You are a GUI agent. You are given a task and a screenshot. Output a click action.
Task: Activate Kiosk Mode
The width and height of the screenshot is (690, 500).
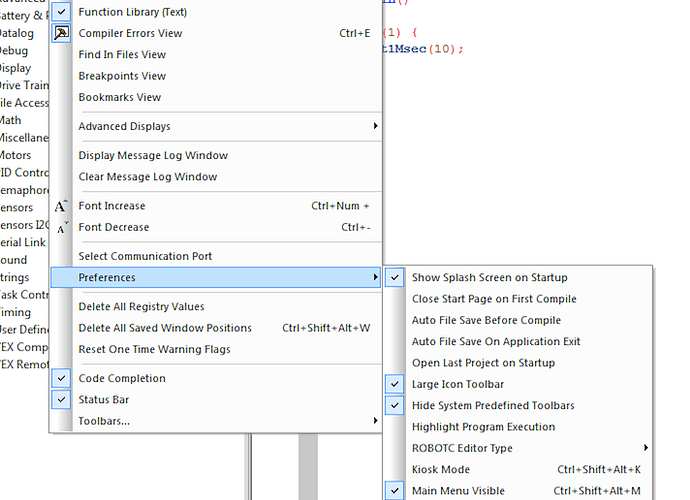coord(518,470)
